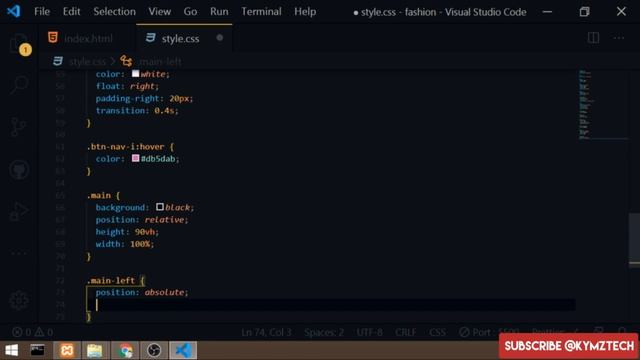The image size is (640, 360).
Task: Open color picker for white swatch
Action: [136, 74]
